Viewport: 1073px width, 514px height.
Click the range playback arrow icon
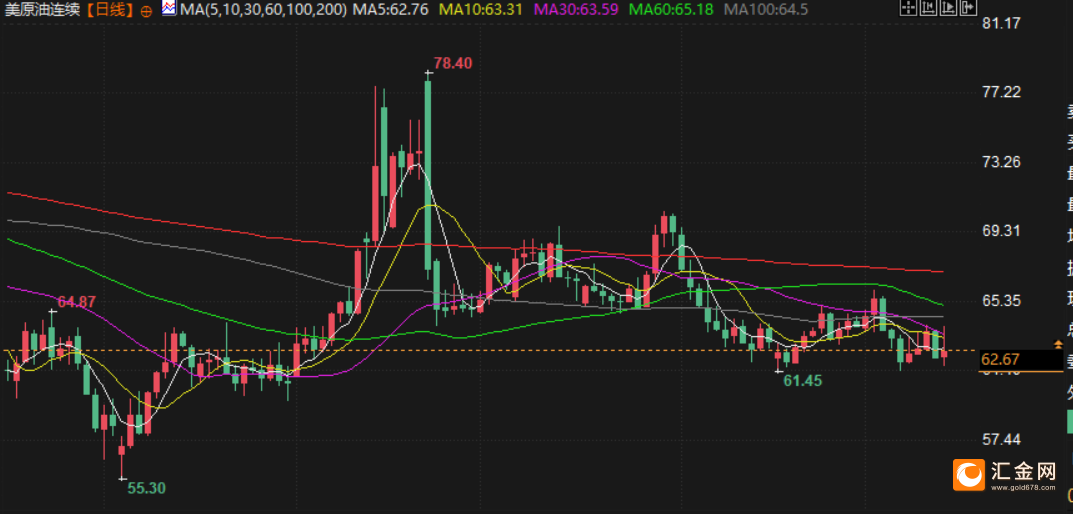948,8
